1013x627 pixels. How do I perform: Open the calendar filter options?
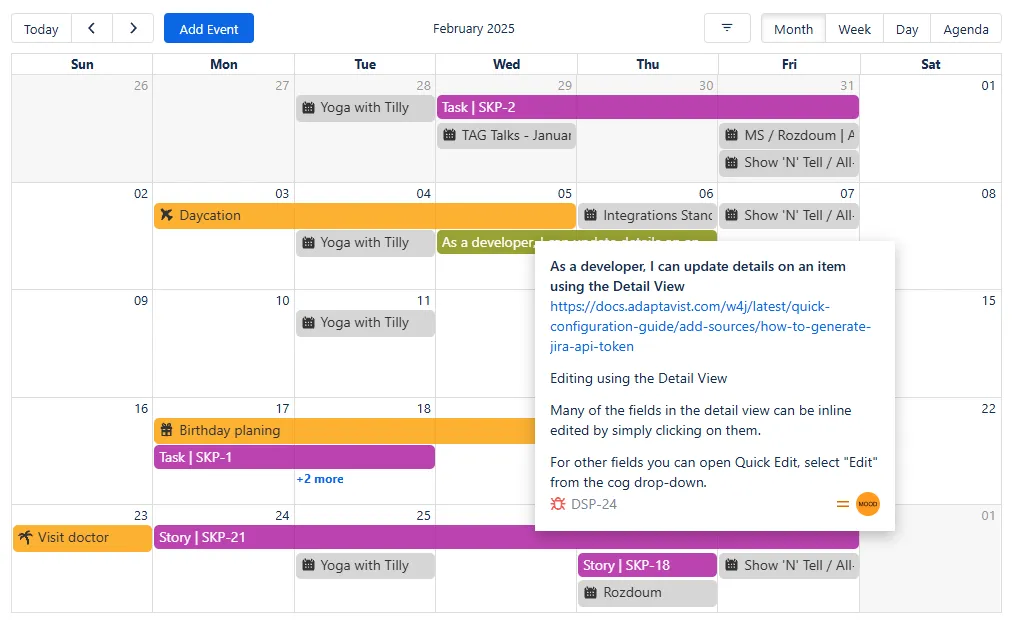[x=727, y=28]
